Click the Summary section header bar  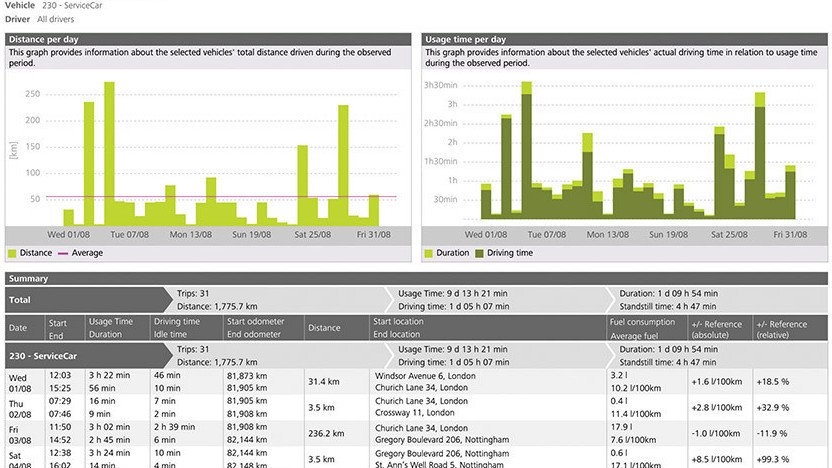(32, 279)
